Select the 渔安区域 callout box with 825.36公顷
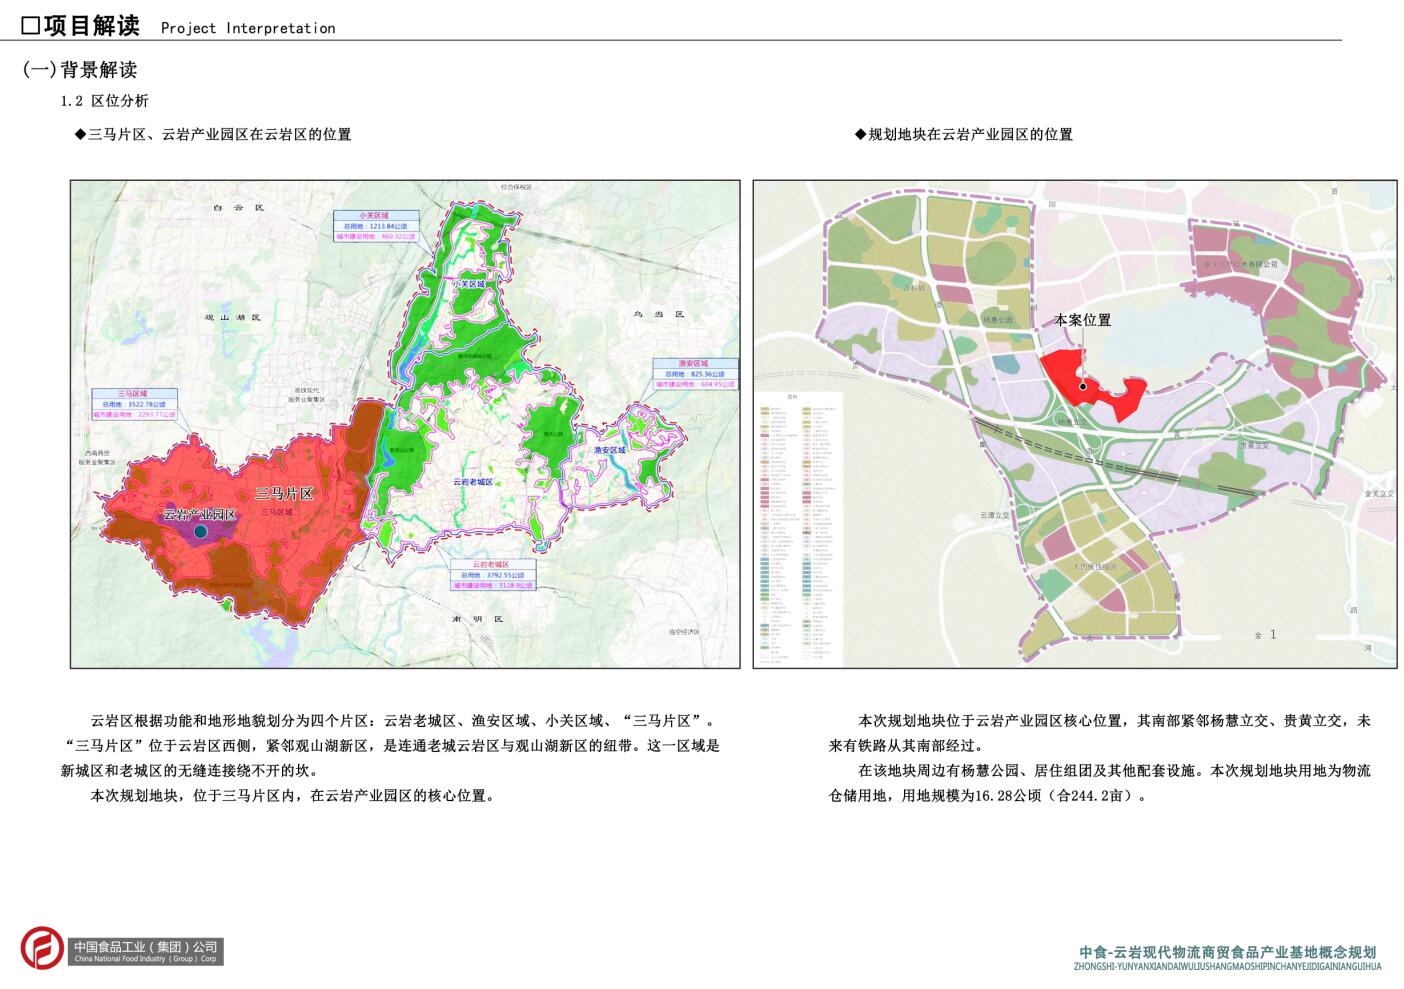Image resolution: width=1404 pixels, height=989 pixels. coord(695,373)
